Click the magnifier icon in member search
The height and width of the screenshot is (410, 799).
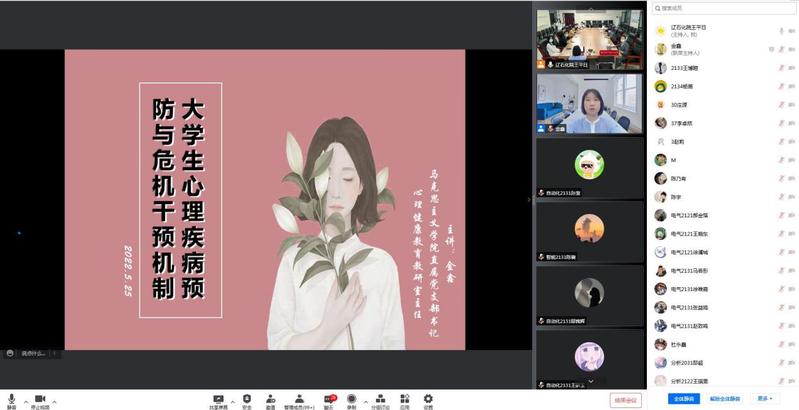658,8
